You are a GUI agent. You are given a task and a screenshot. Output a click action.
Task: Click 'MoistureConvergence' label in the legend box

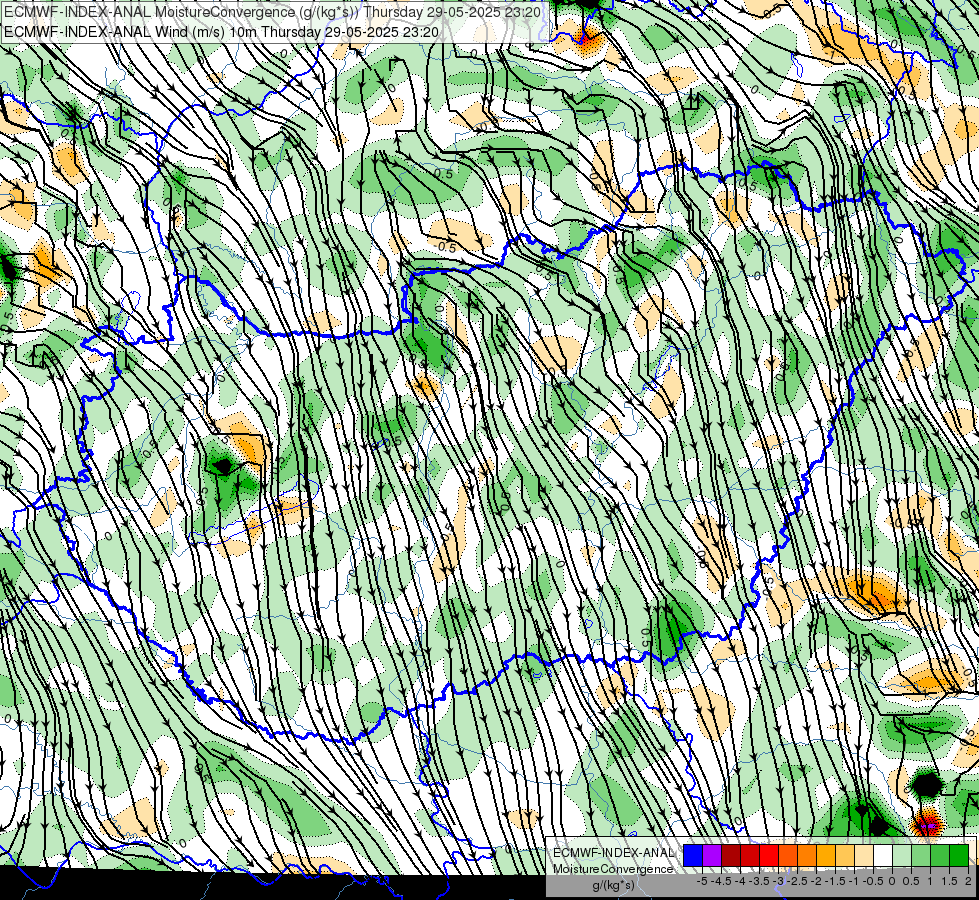coord(613,869)
